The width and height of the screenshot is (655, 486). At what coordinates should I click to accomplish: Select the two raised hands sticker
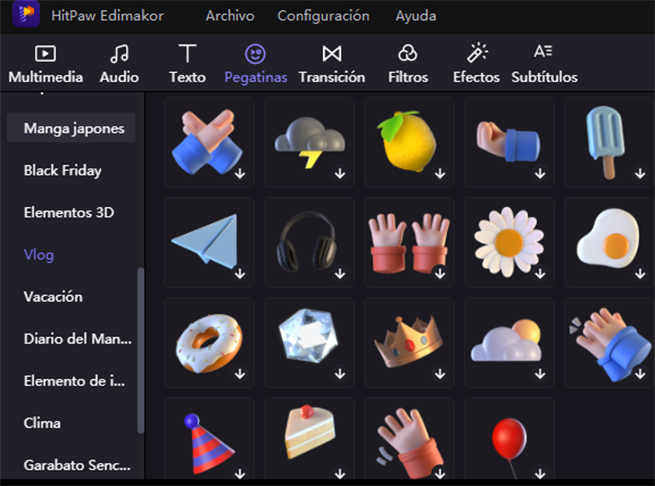(x=409, y=242)
